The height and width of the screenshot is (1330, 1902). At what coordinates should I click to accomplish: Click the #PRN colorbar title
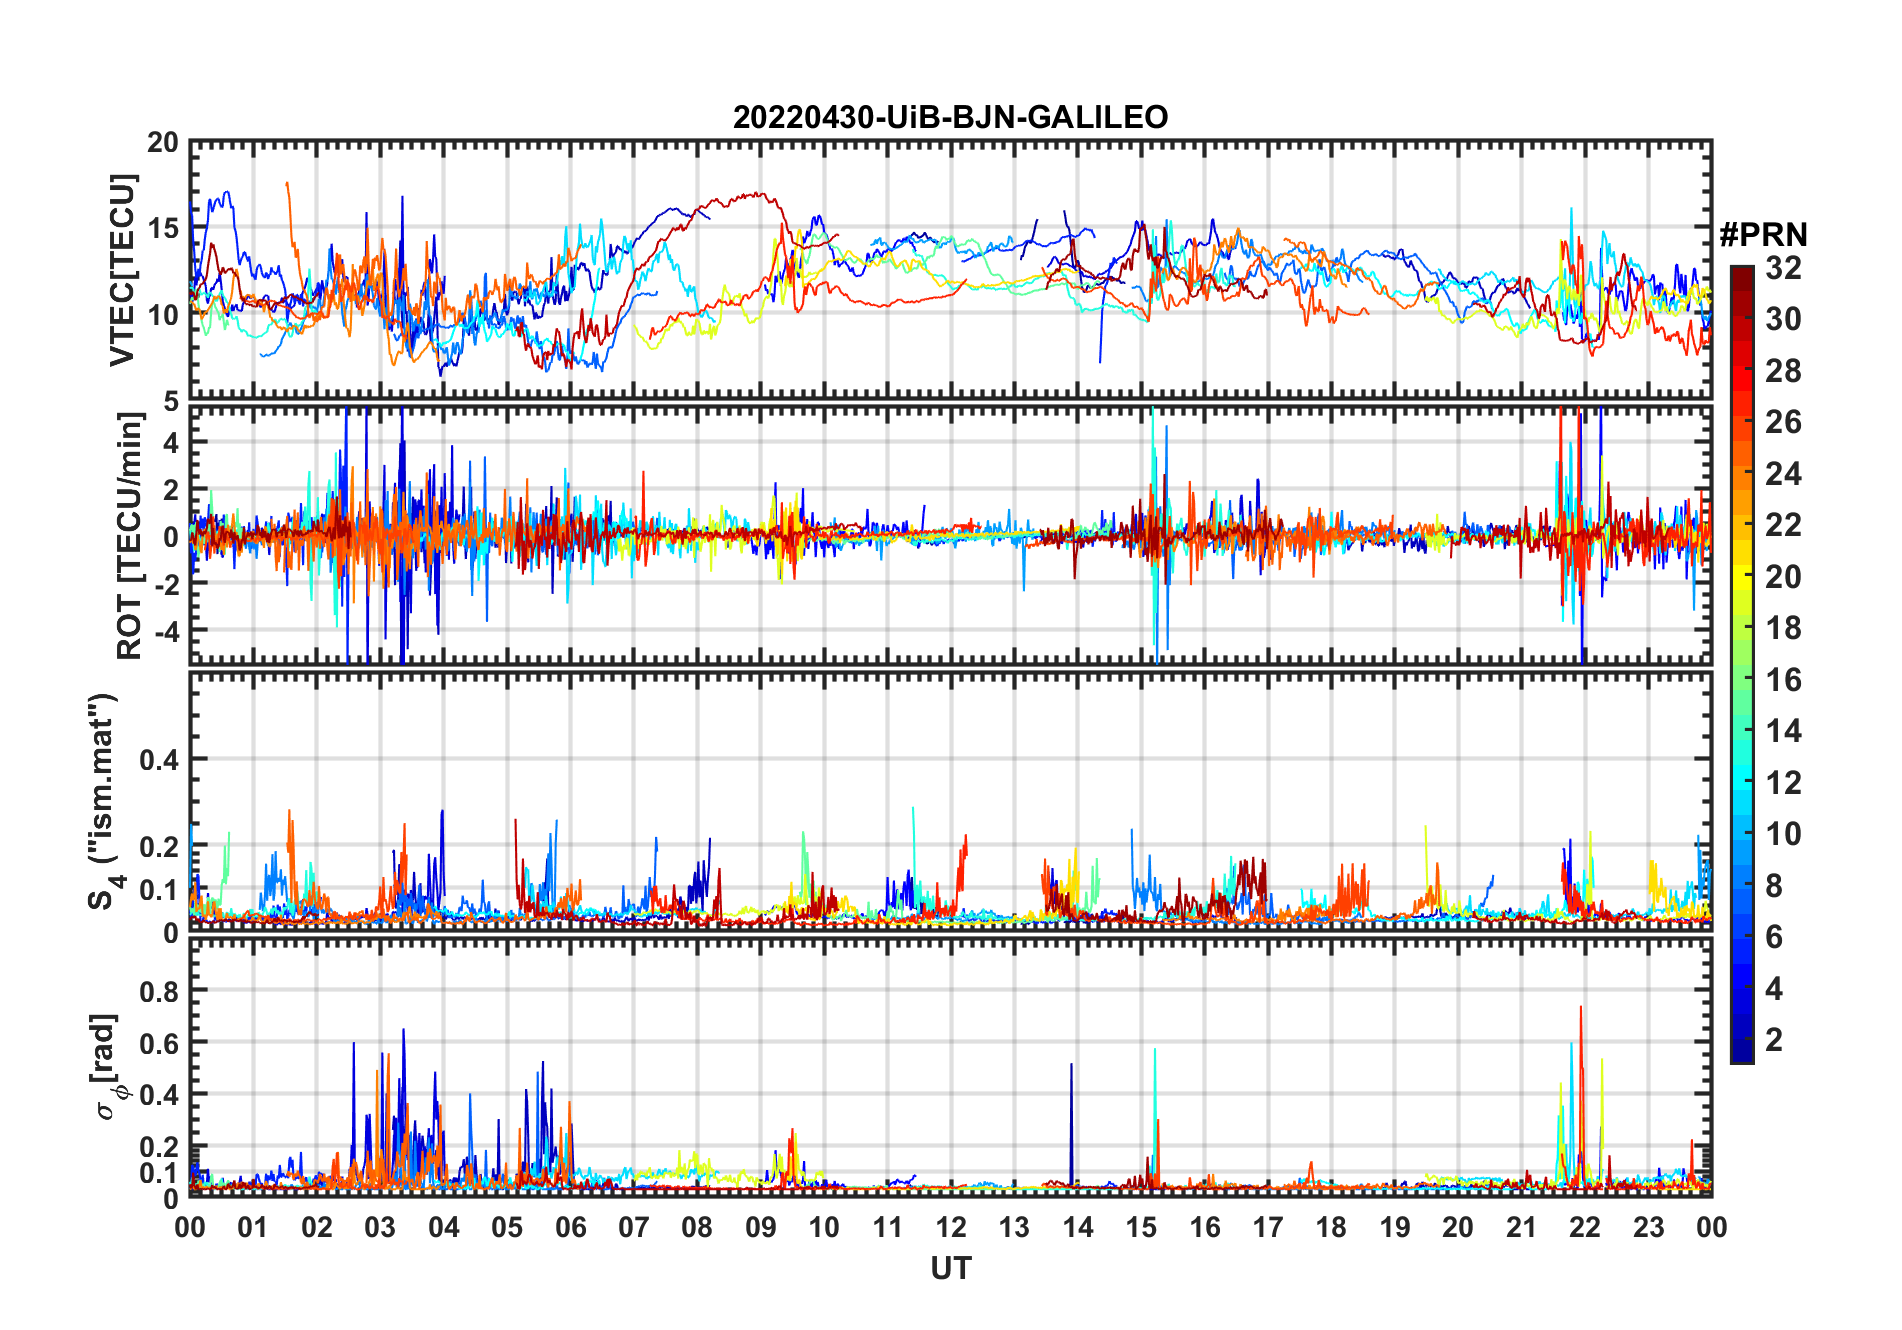click(x=1763, y=235)
